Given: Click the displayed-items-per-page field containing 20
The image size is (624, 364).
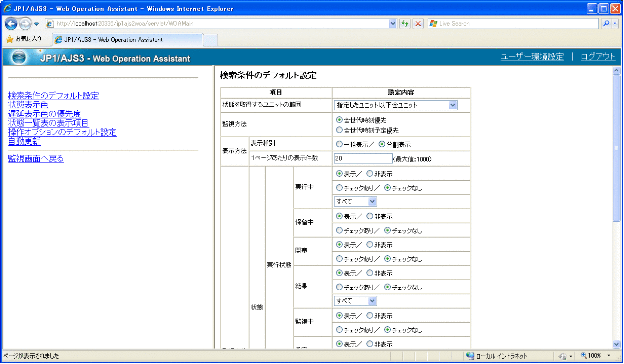Looking at the screenshot, I should (x=363, y=158).
